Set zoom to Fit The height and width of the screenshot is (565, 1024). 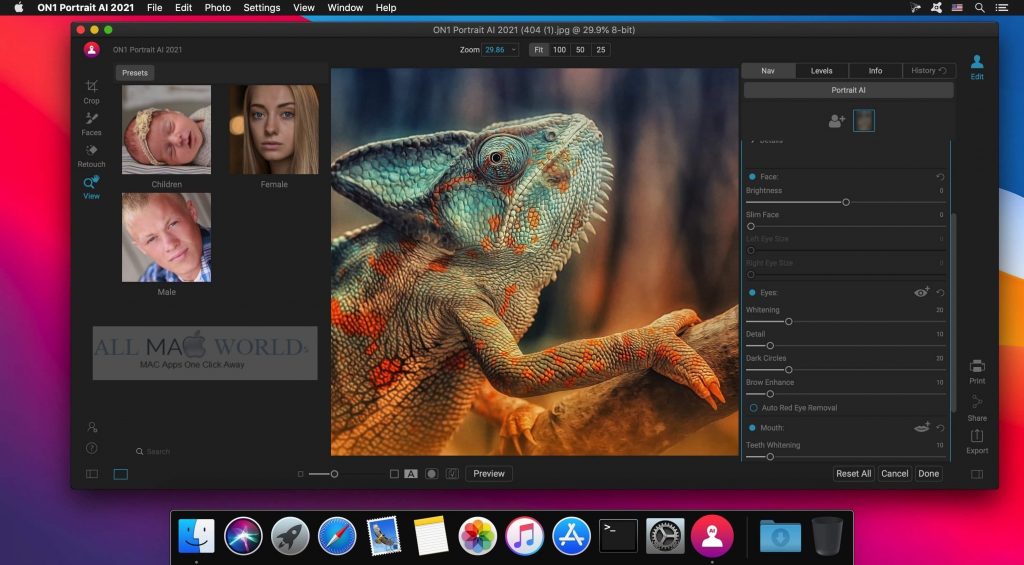pyautogui.click(x=539, y=50)
